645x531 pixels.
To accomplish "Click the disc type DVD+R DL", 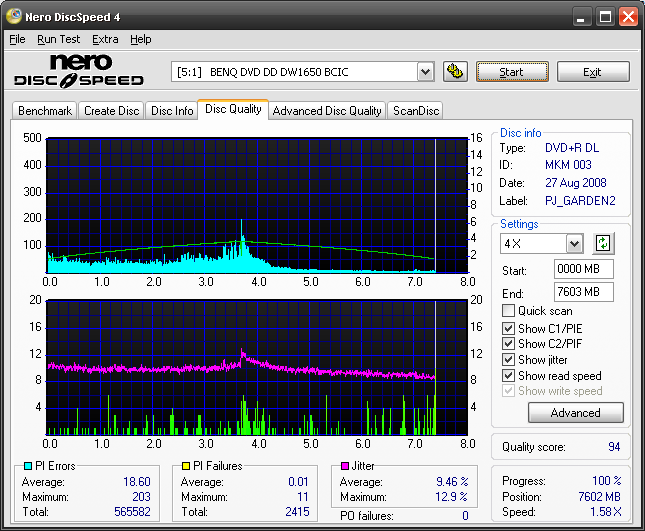I will [572, 148].
